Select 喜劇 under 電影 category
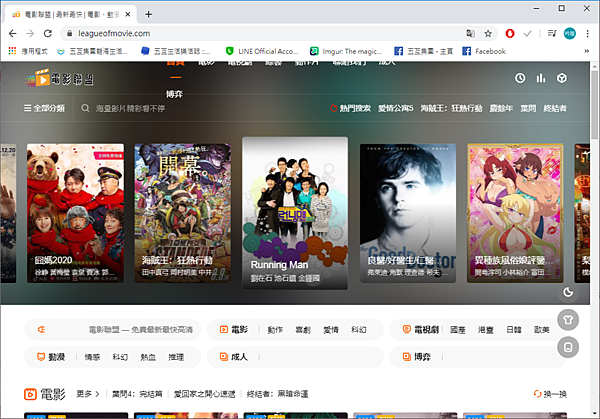The image size is (600, 419). [x=303, y=329]
